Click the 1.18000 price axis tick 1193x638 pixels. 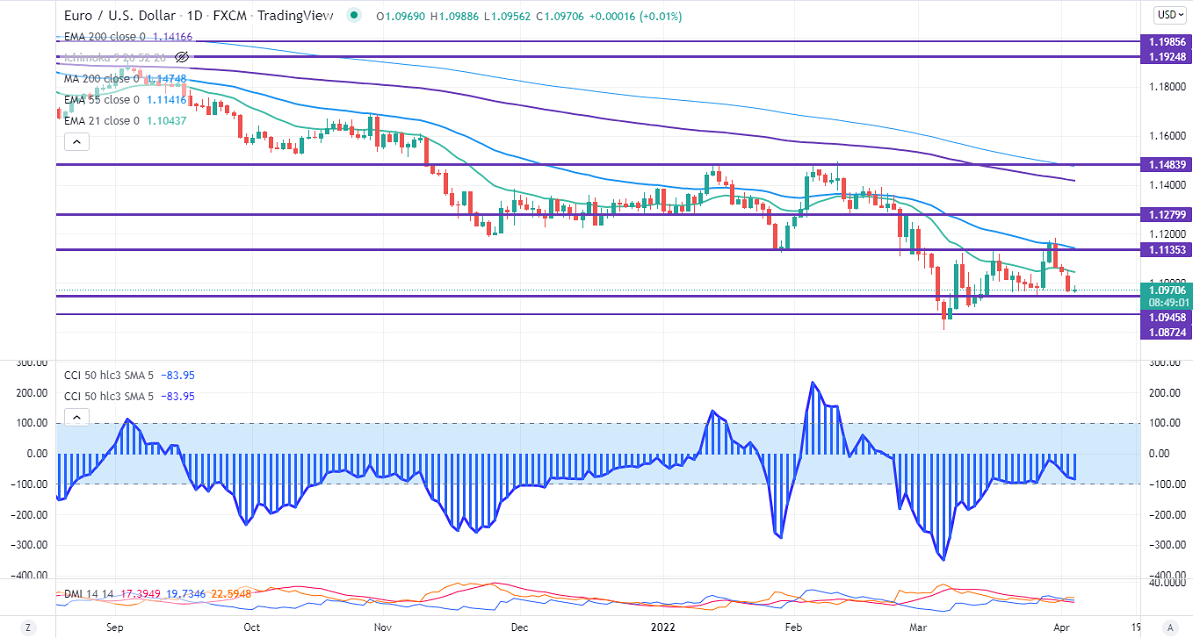click(x=1166, y=87)
